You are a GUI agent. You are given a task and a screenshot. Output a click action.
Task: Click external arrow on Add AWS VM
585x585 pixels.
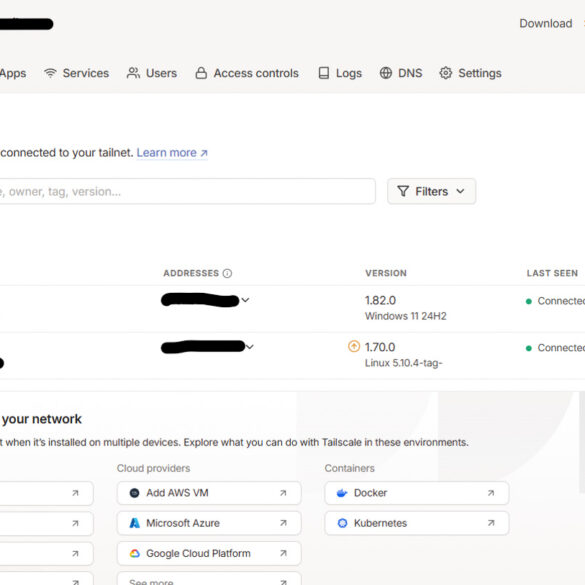coord(283,493)
